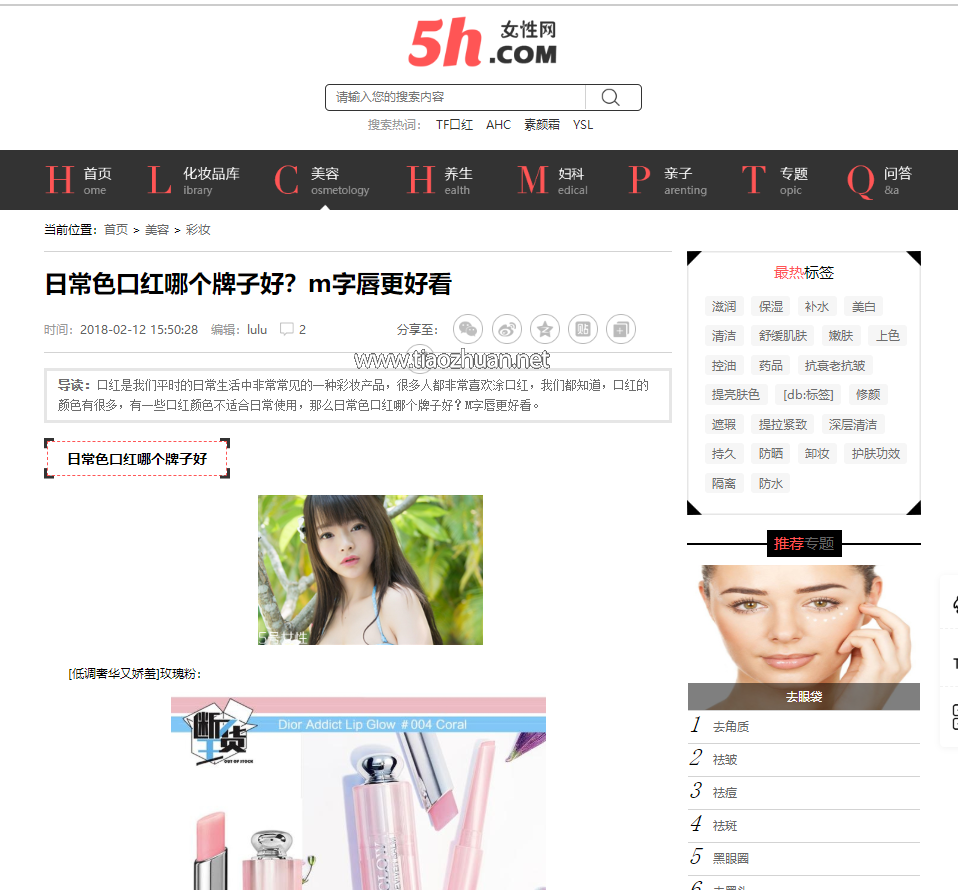Image resolution: width=958 pixels, height=890 pixels.
Task: Open more share options icon
Action: point(621,329)
